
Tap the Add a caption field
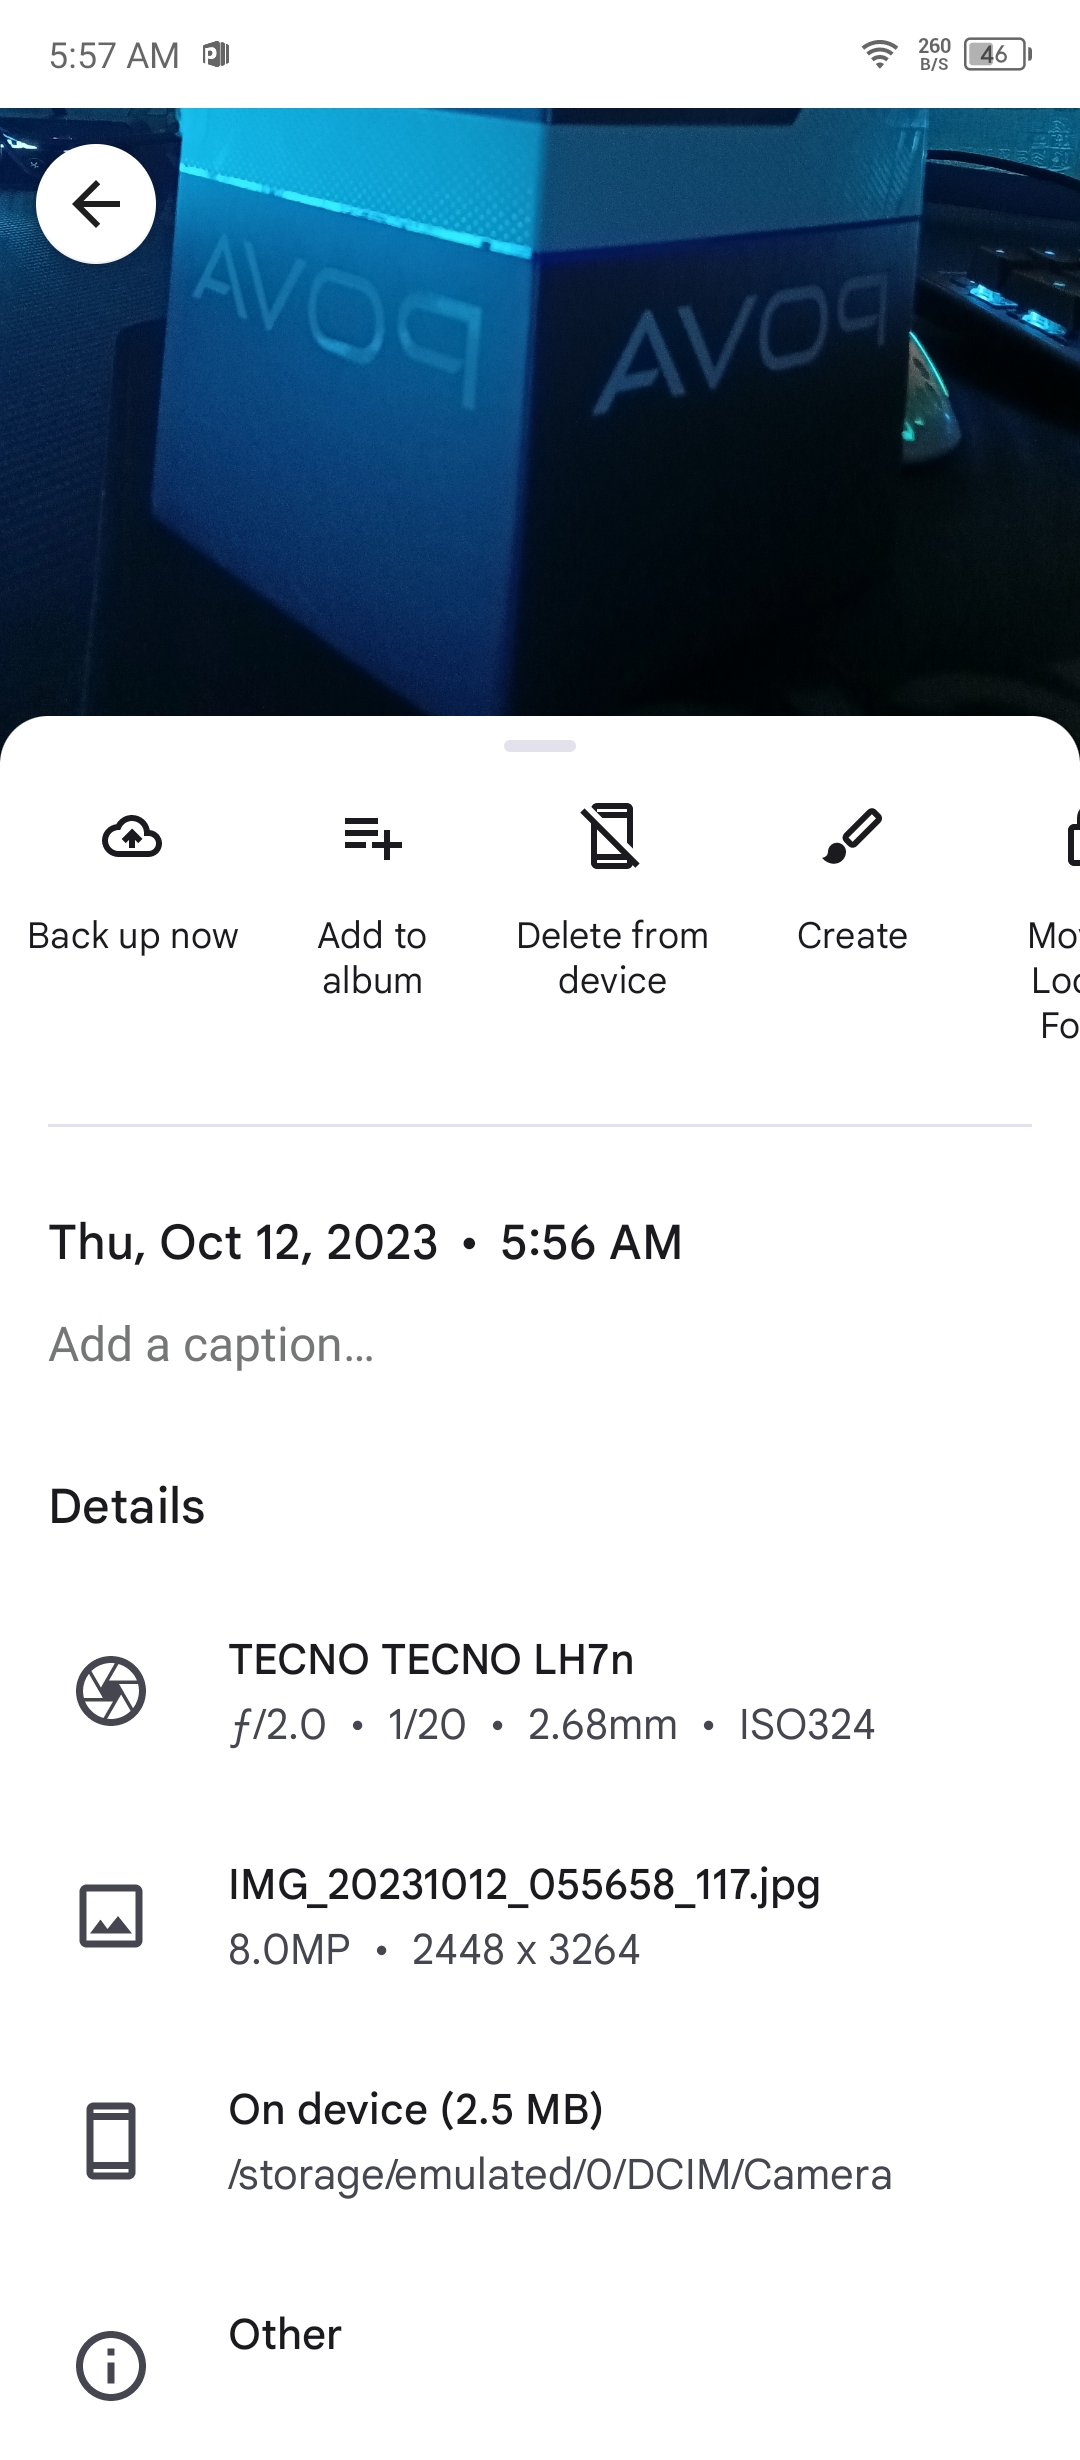540,1345
